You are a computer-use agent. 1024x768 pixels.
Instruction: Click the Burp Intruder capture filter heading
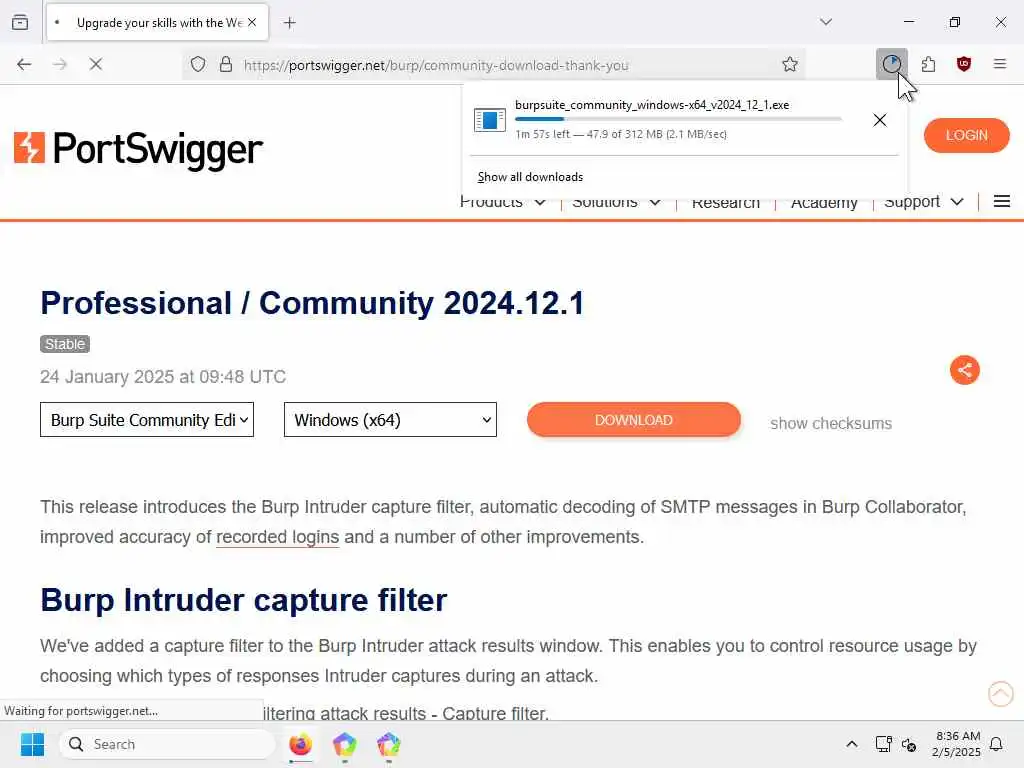244,600
